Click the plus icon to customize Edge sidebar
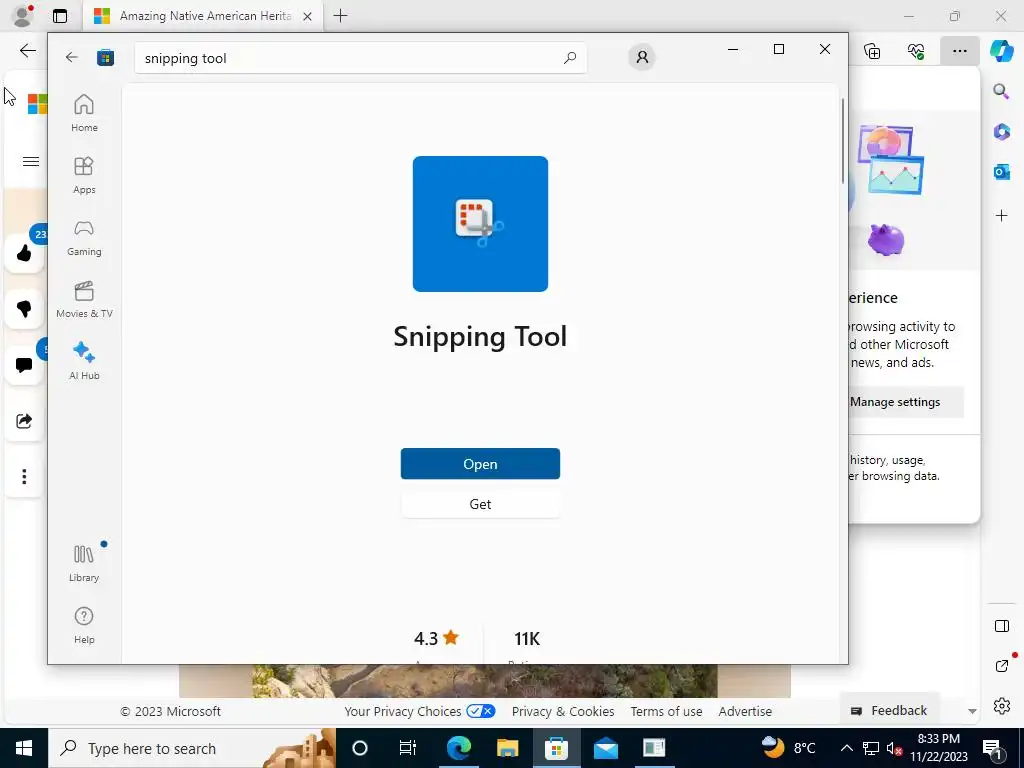Viewport: 1024px width, 768px height. point(1001,216)
